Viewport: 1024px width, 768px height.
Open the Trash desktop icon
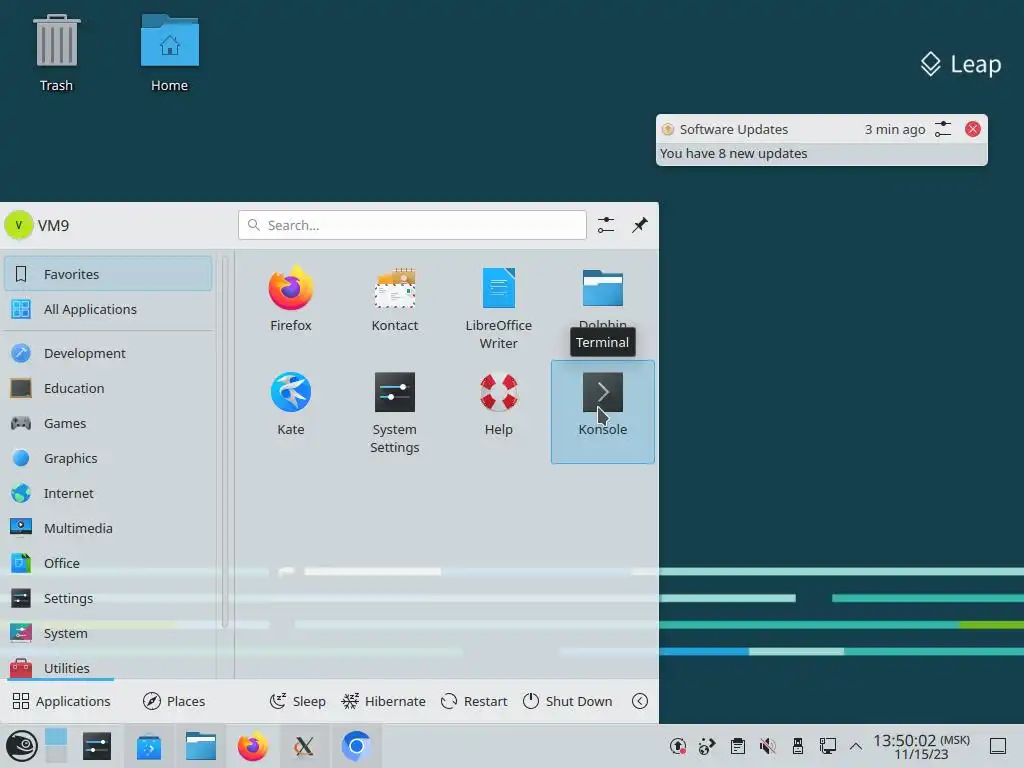pos(56,54)
